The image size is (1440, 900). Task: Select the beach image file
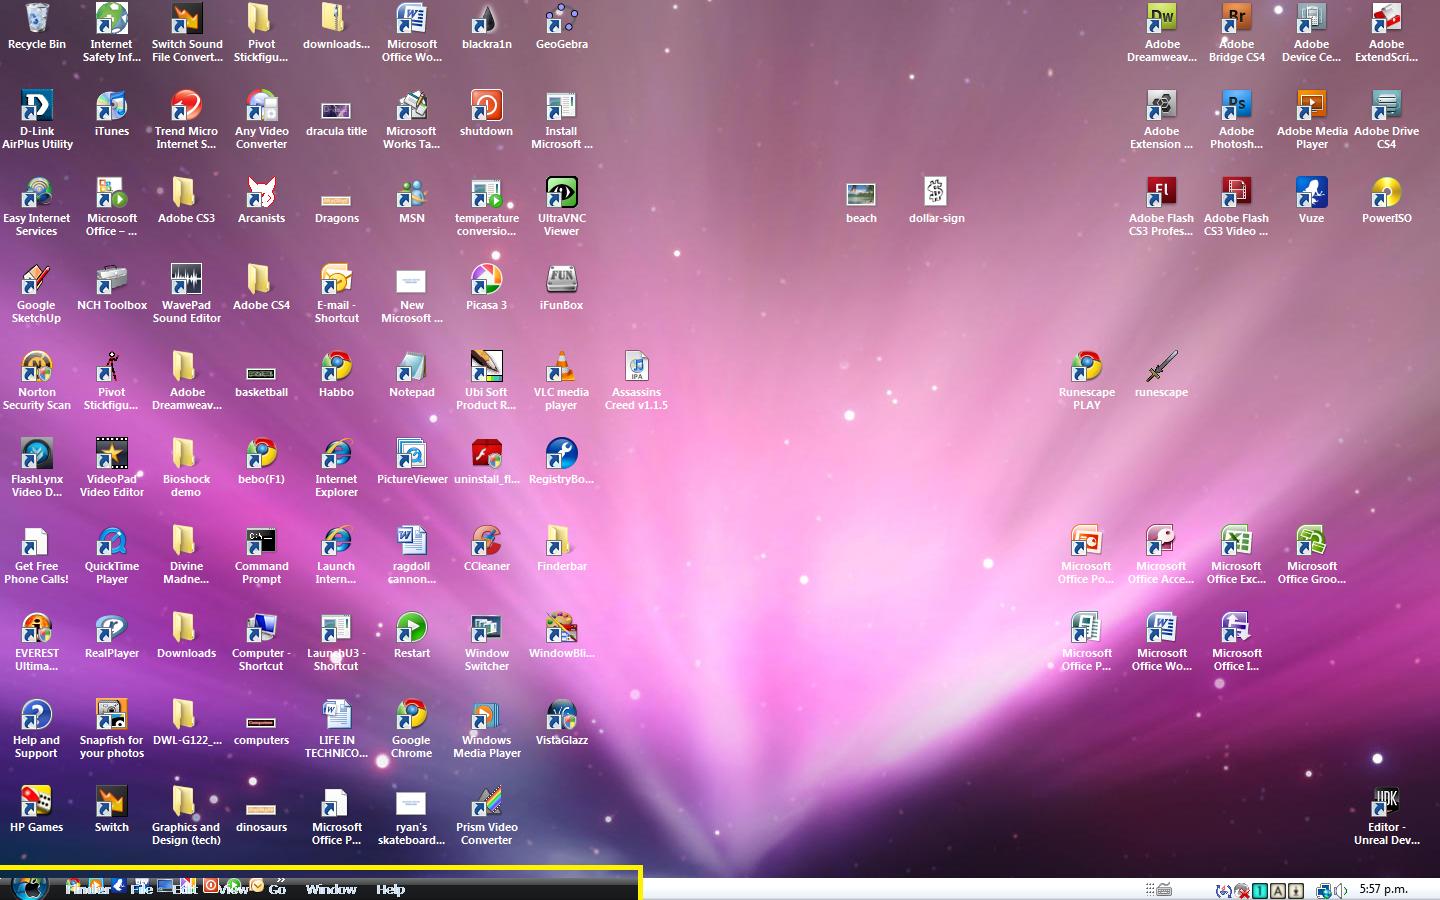pos(861,201)
